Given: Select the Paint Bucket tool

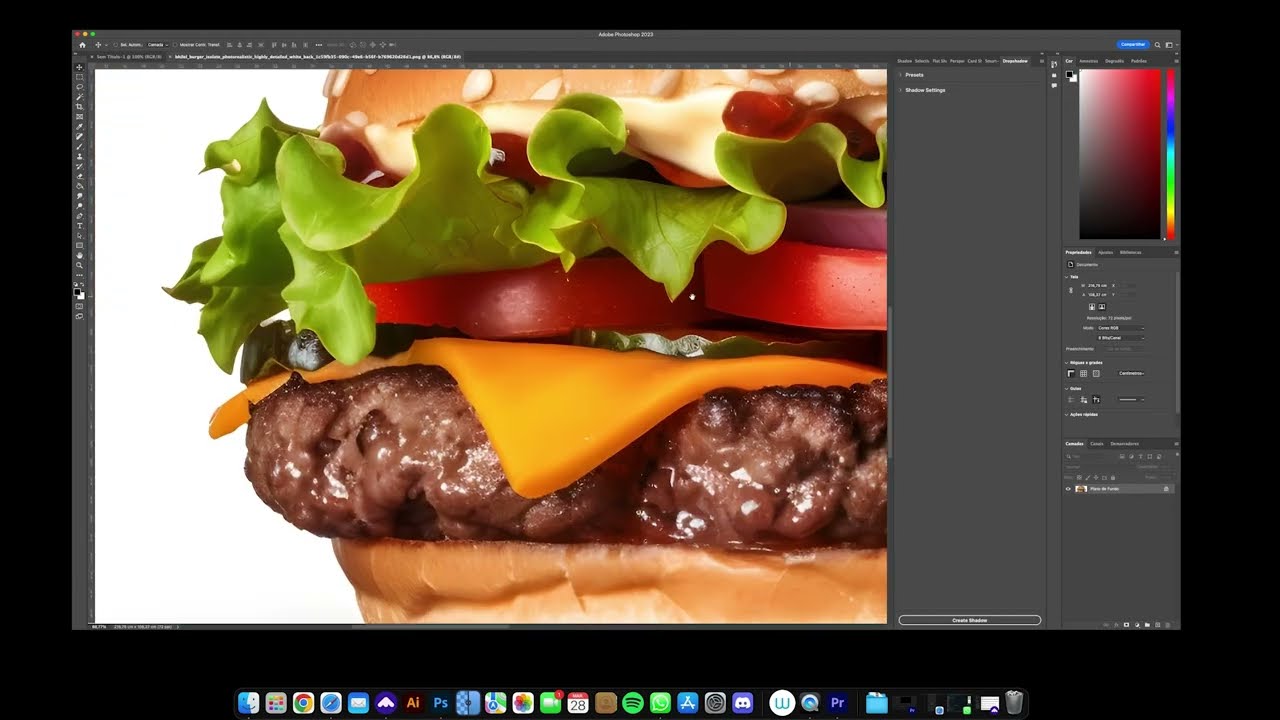Looking at the screenshot, I should (x=79, y=186).
